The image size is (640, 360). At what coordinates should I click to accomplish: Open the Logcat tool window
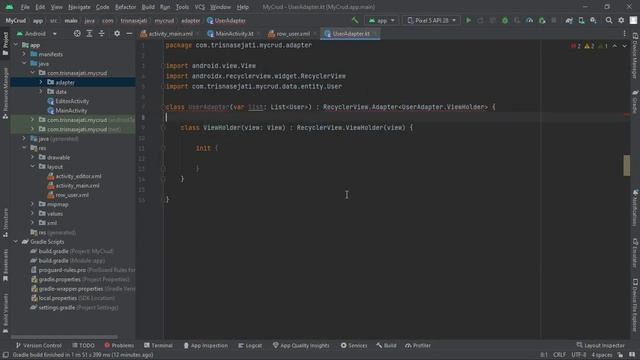(250, 346)
